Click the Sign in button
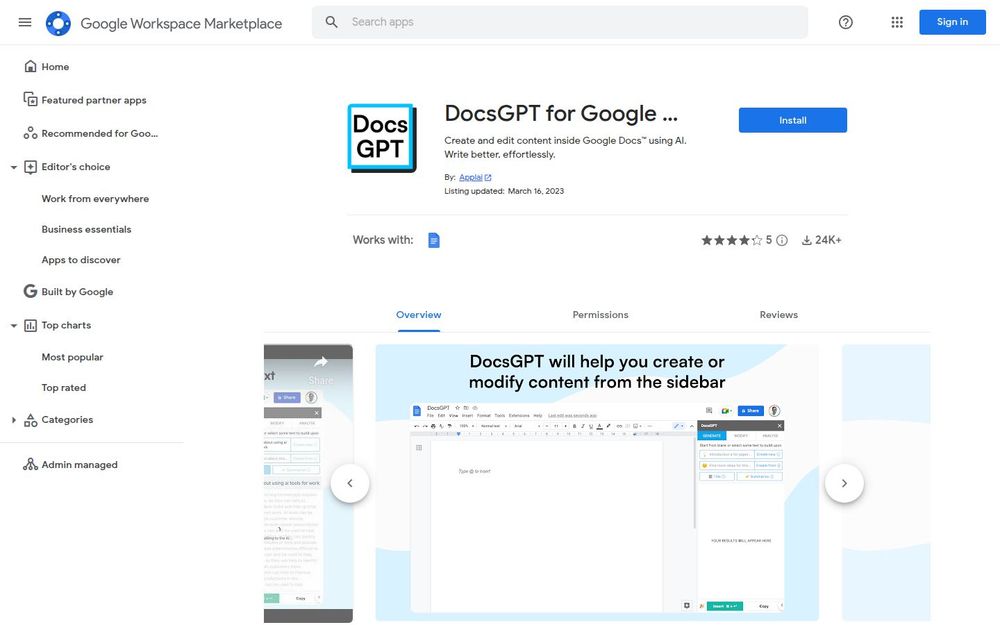Image resolution: width=1000 pixels, height=625 pixels. click(952, 22)
